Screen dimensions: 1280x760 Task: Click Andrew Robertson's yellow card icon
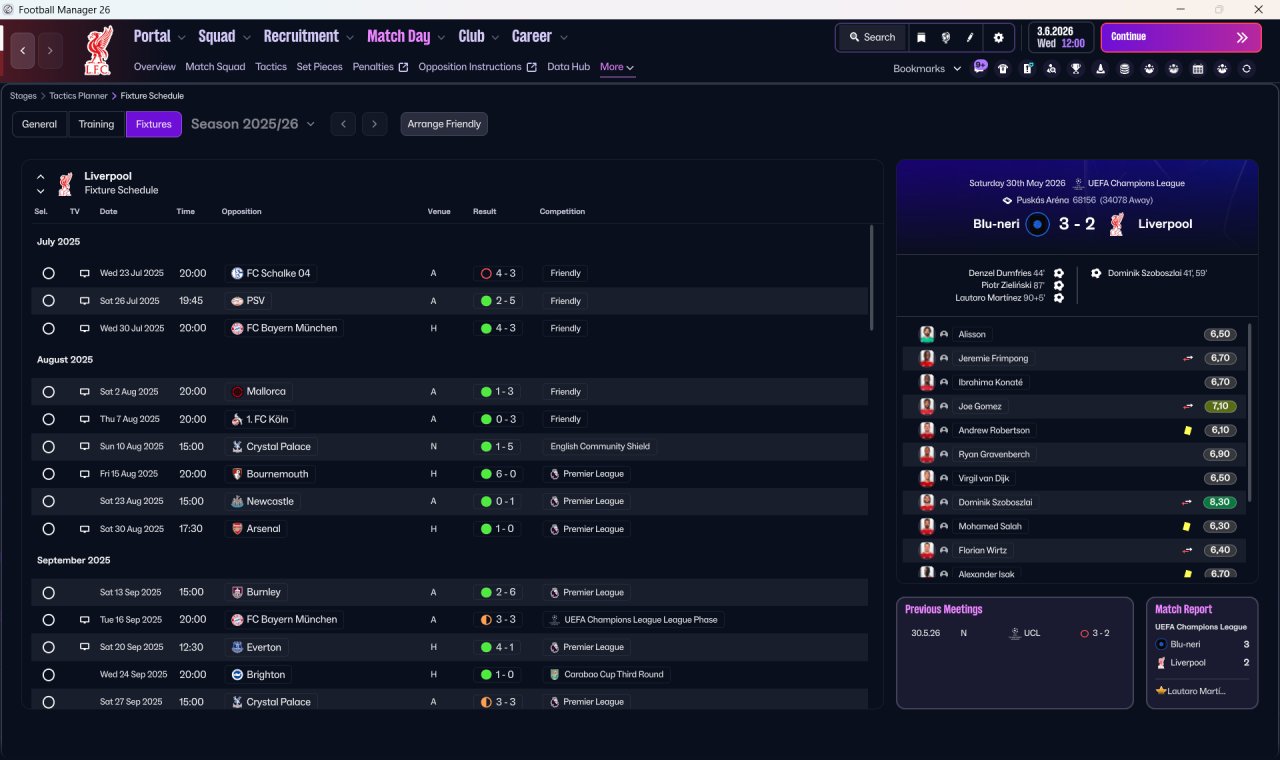click(1188, 430)
